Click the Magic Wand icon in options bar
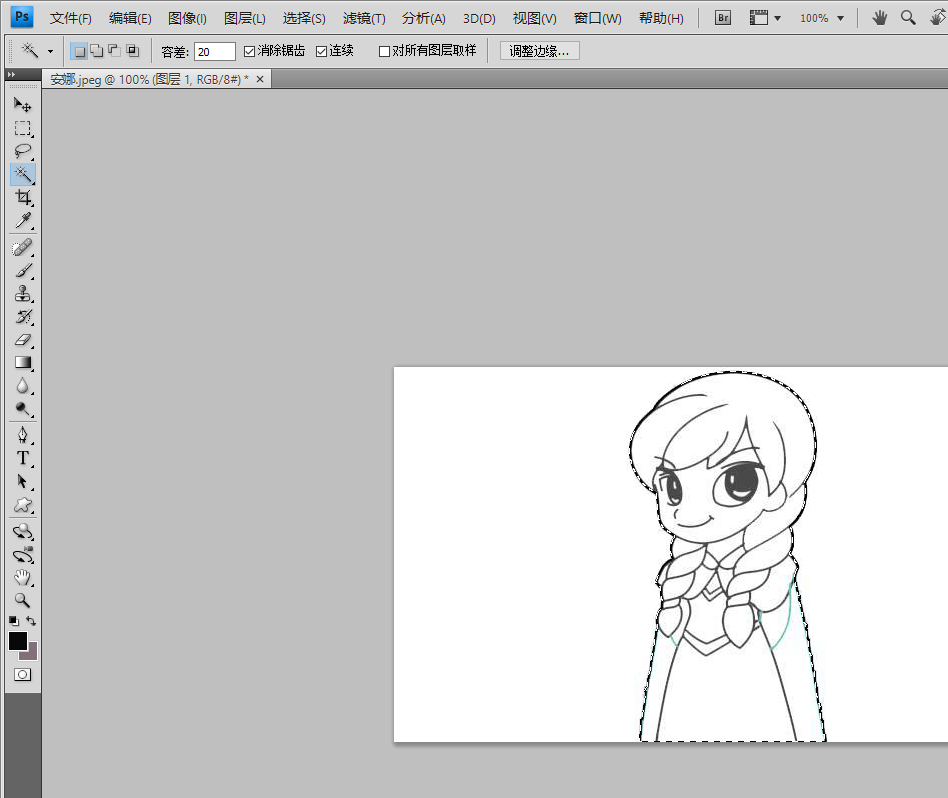948x798 pixels. tap(30, 51)
